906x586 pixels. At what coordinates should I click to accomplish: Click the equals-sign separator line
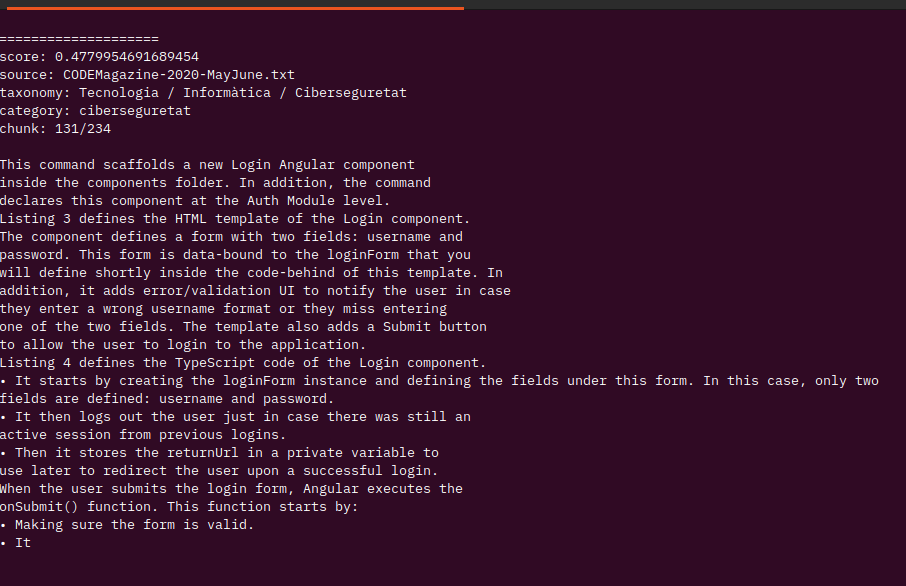[x=79, y=39]
